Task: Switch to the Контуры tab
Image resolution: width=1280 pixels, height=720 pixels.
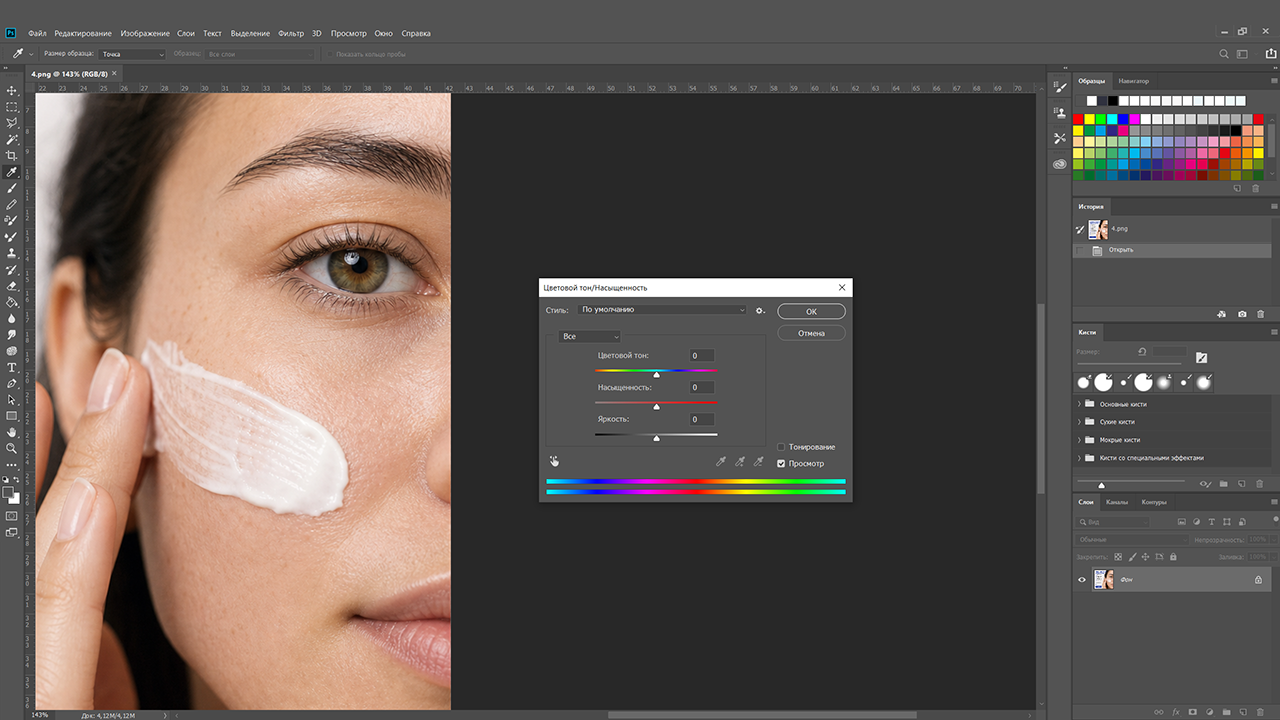Action: pos(1154,502)
